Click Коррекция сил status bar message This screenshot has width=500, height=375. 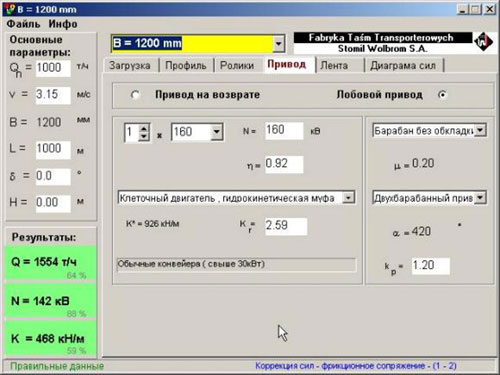(356, 366)
